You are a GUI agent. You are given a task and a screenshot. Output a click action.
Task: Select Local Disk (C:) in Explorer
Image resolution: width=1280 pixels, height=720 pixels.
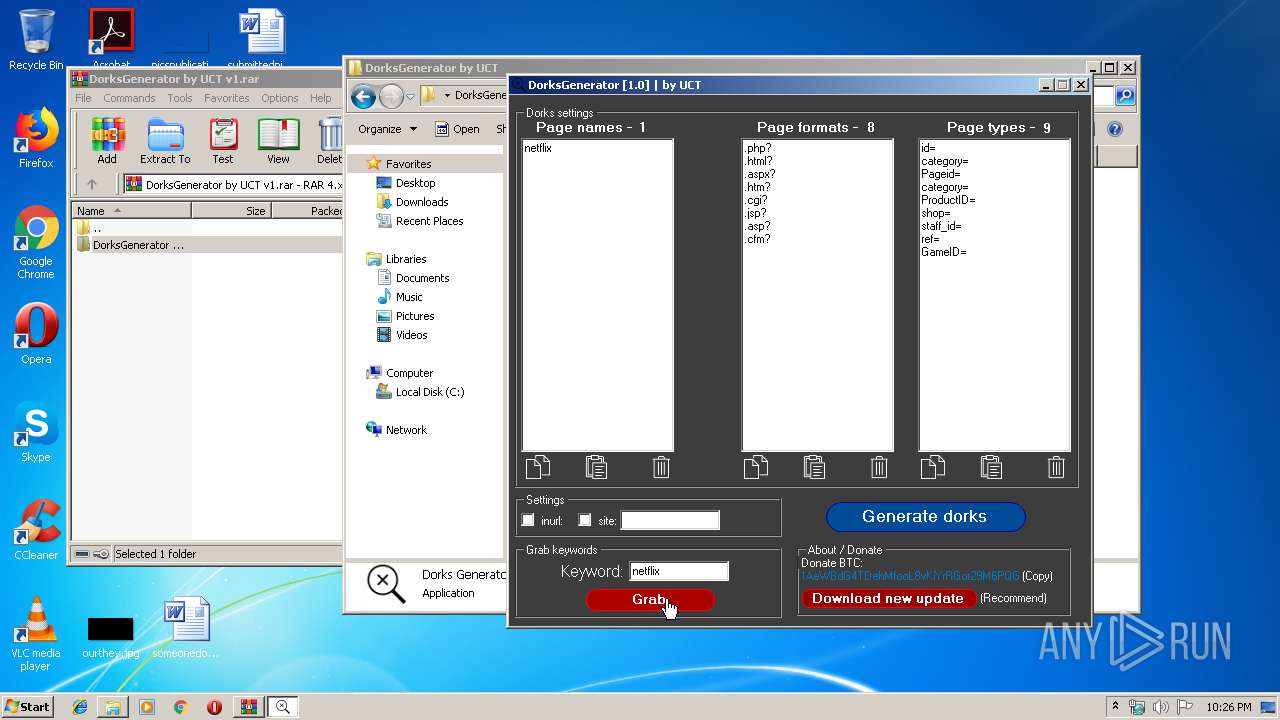429,392
